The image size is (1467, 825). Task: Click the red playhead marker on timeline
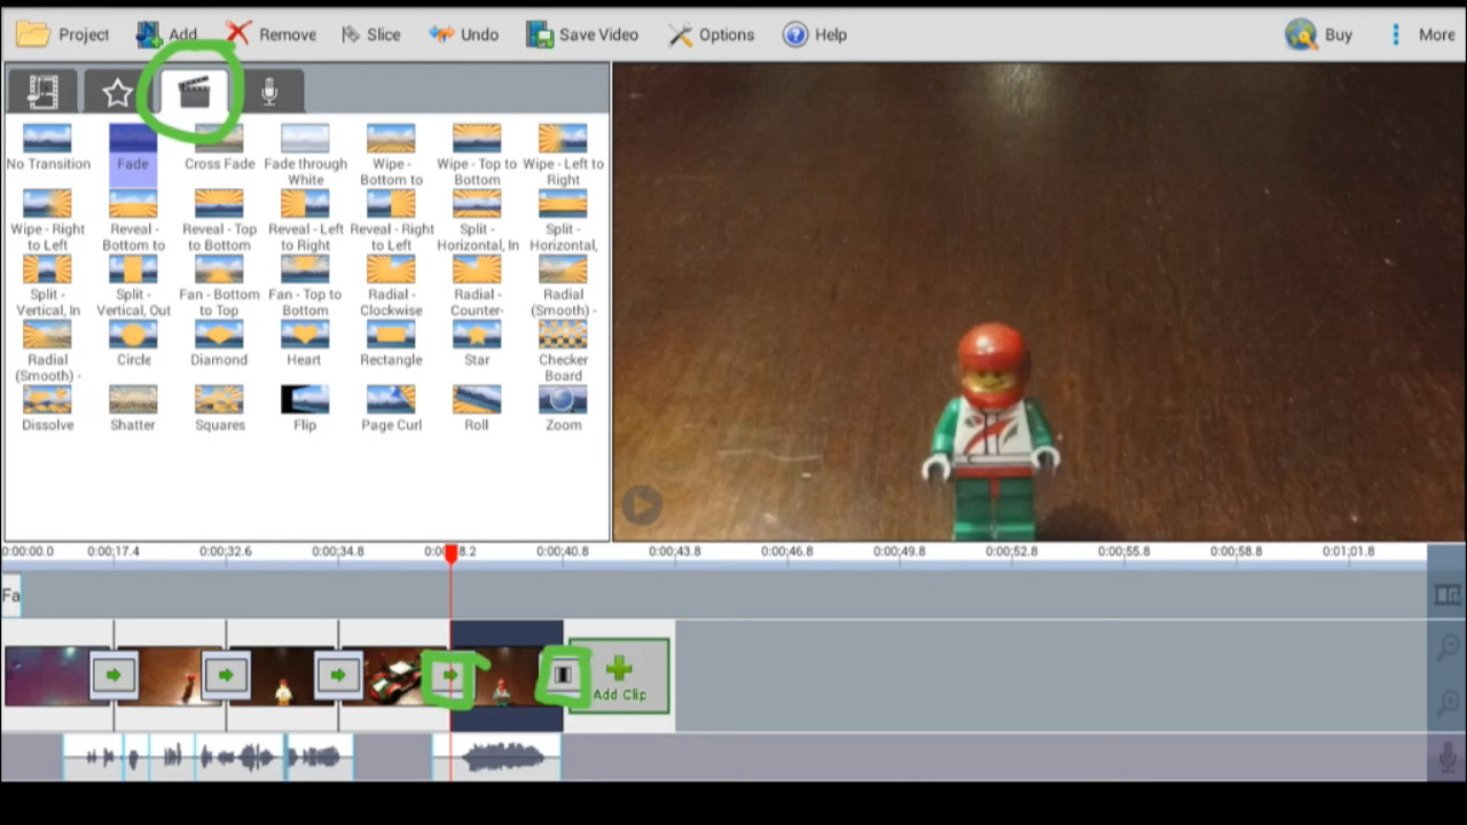click(x=451, y=553)
